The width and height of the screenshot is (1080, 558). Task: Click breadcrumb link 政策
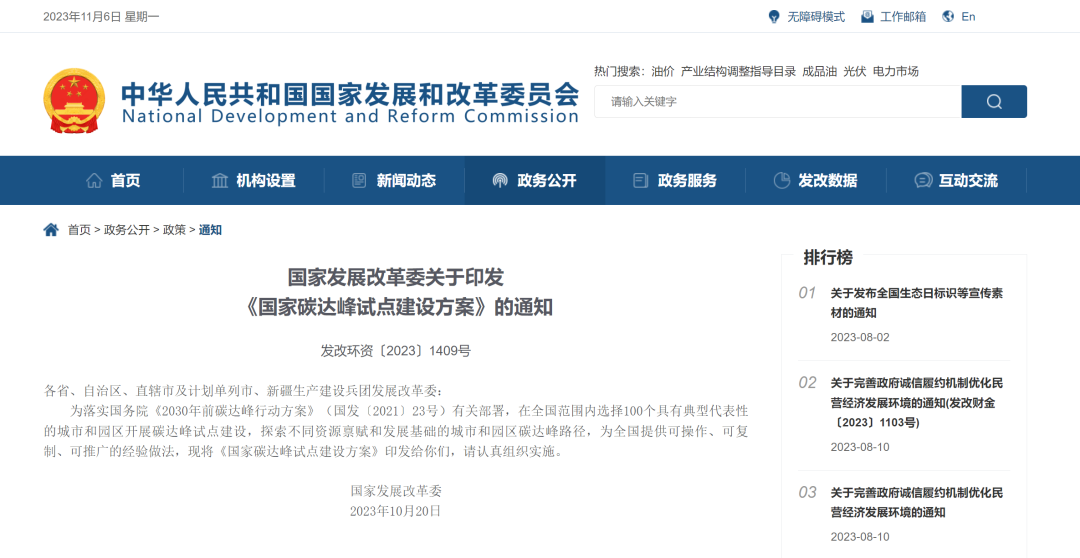point(174,230)
